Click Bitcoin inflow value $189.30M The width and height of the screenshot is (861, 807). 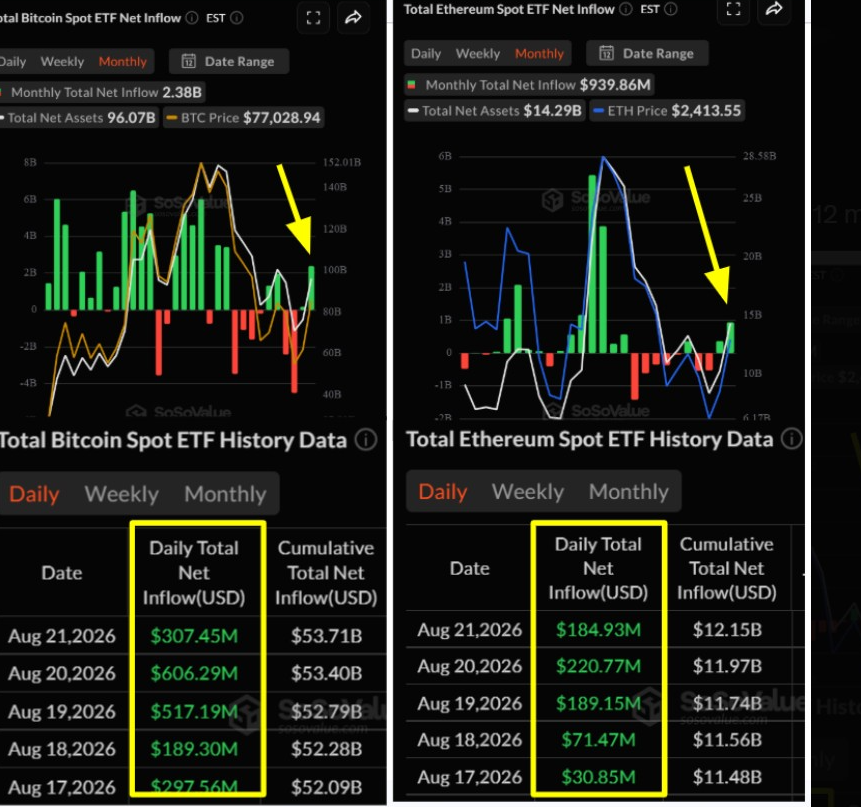coord(194,749)
